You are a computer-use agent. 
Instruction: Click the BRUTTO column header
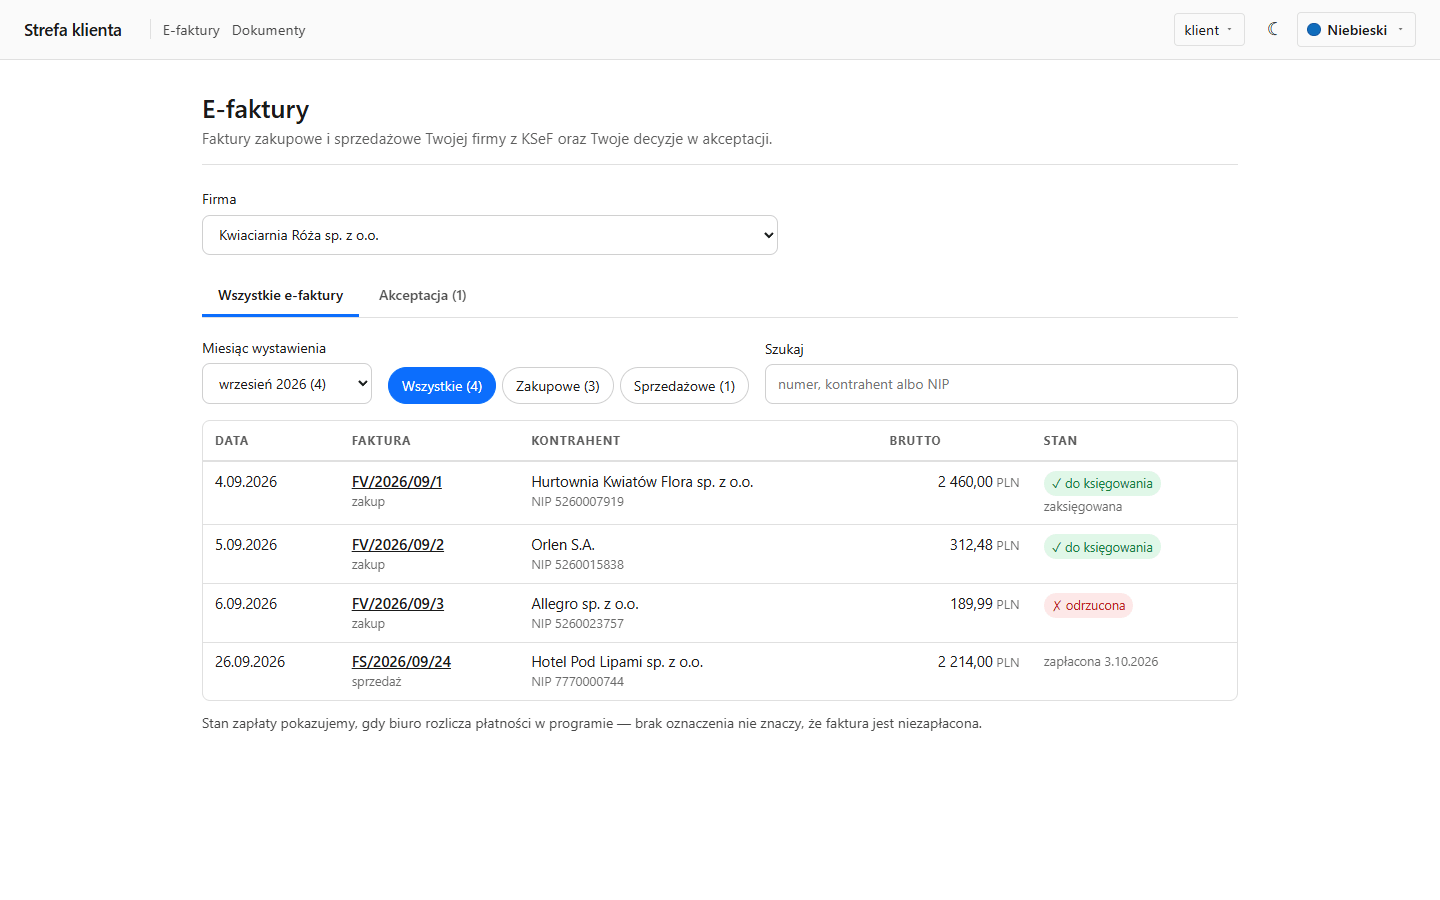(915, 441)
